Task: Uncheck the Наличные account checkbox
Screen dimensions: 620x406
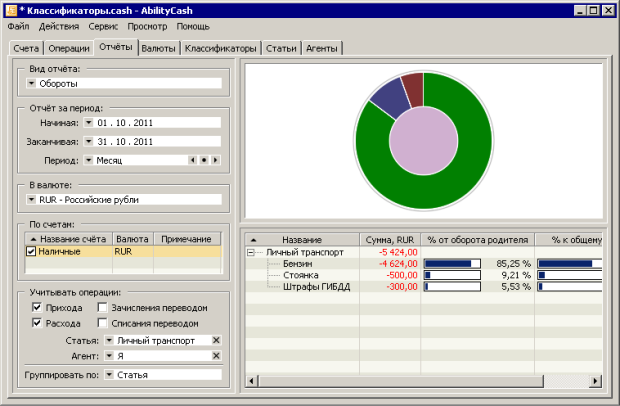Action: 31,253
